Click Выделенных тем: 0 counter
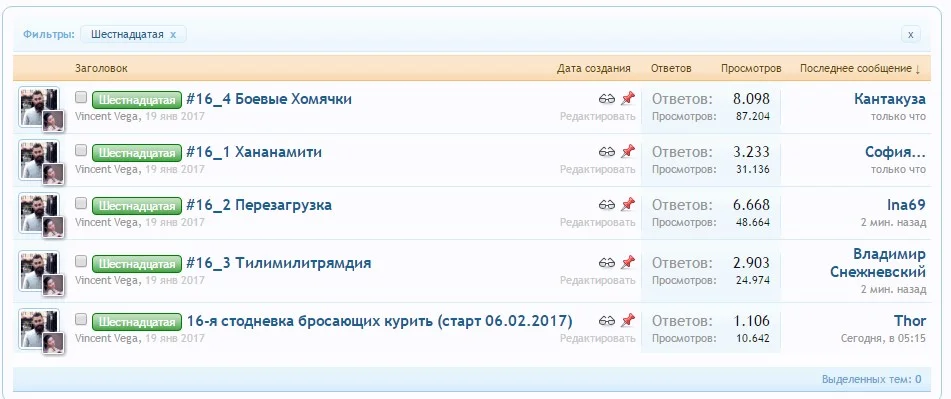 (872, 380)
